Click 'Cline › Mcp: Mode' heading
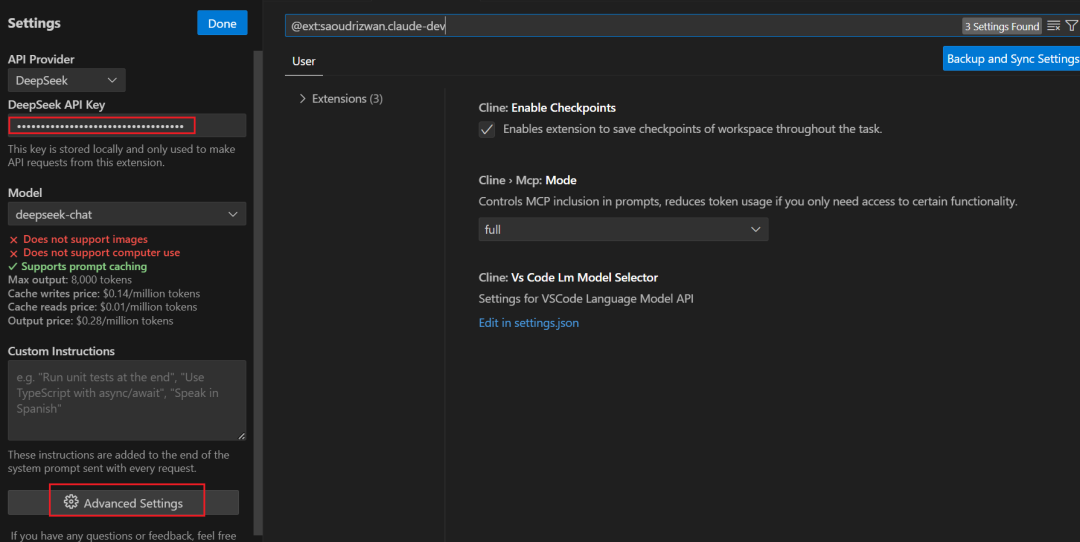Viewport: 1080px width, 542px height. coord(528,180)
